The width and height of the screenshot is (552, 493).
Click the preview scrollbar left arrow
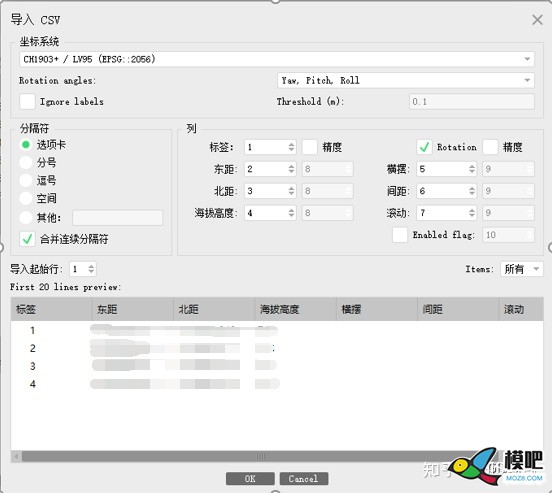(16, 456)
